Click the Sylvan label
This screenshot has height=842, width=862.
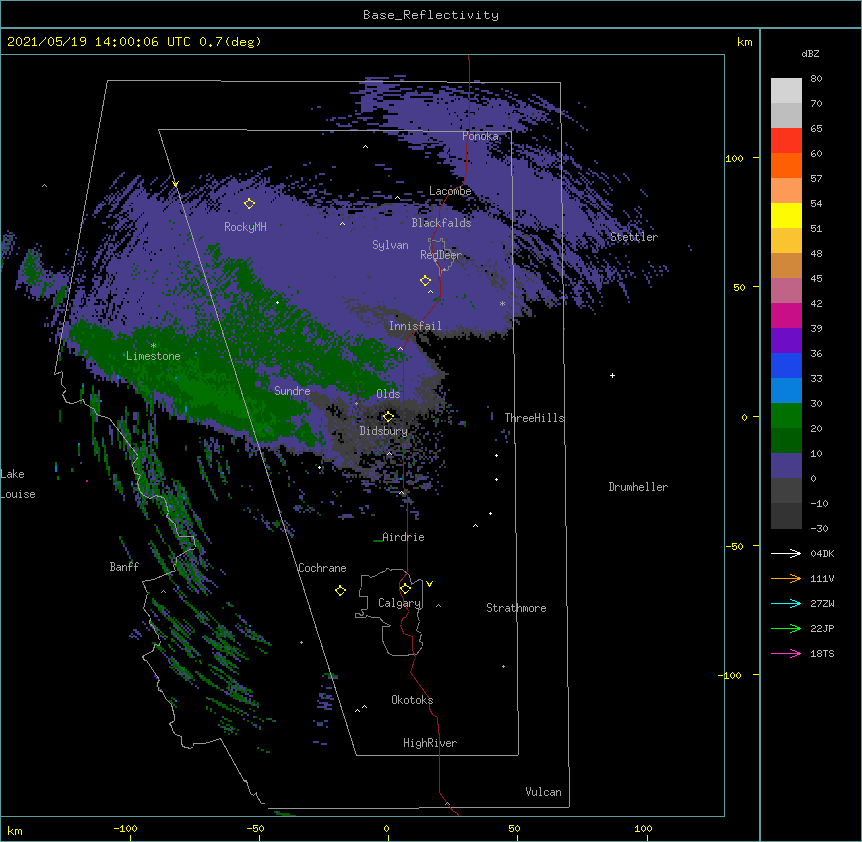pyautogui.click(x=390, y=245)
